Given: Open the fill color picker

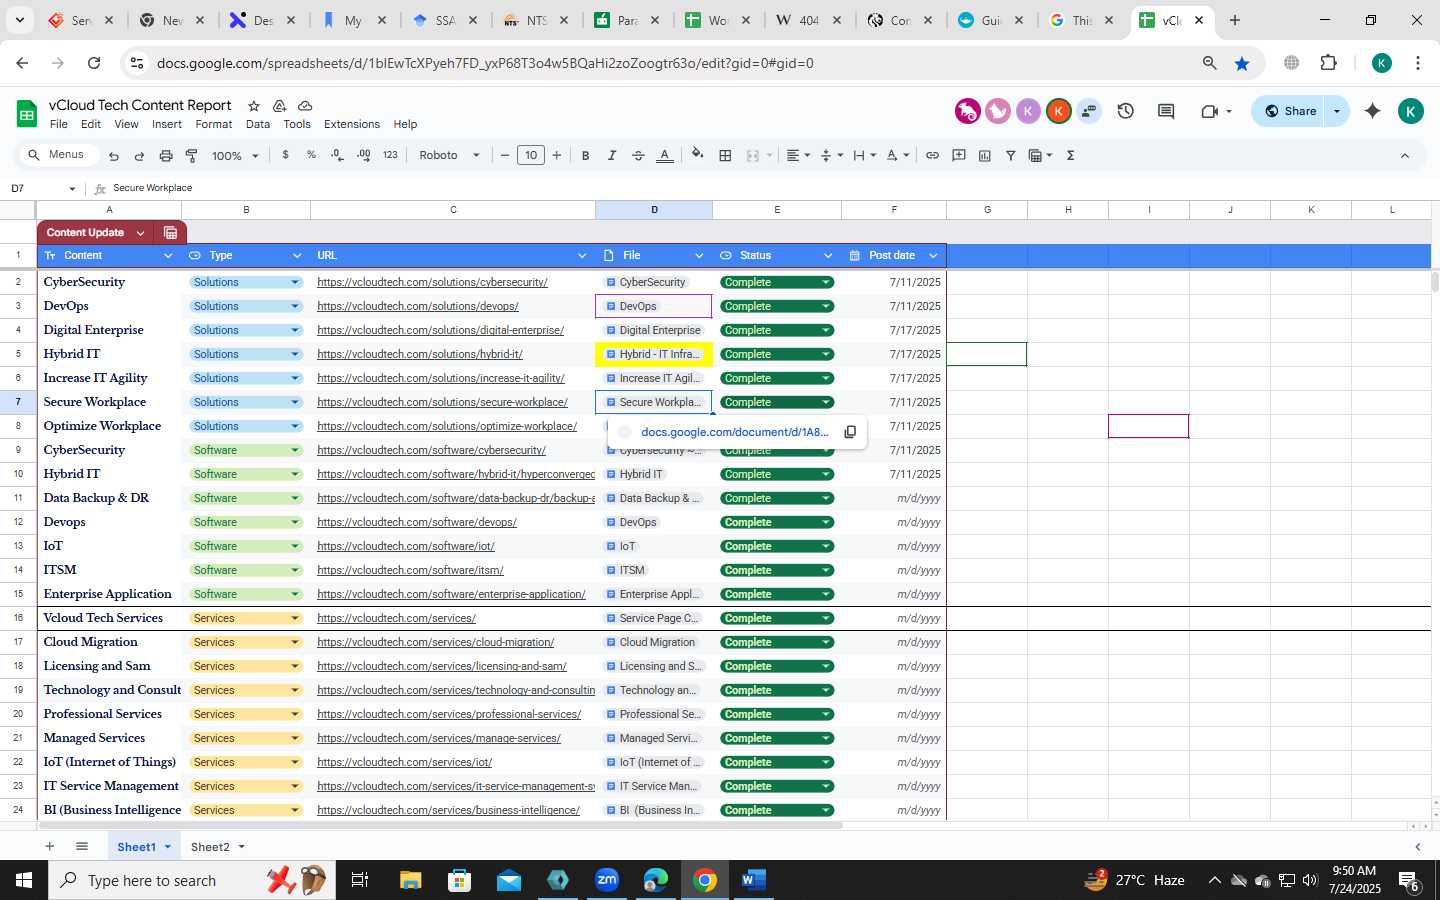Looking at the screenshot, I should point(698,155).
